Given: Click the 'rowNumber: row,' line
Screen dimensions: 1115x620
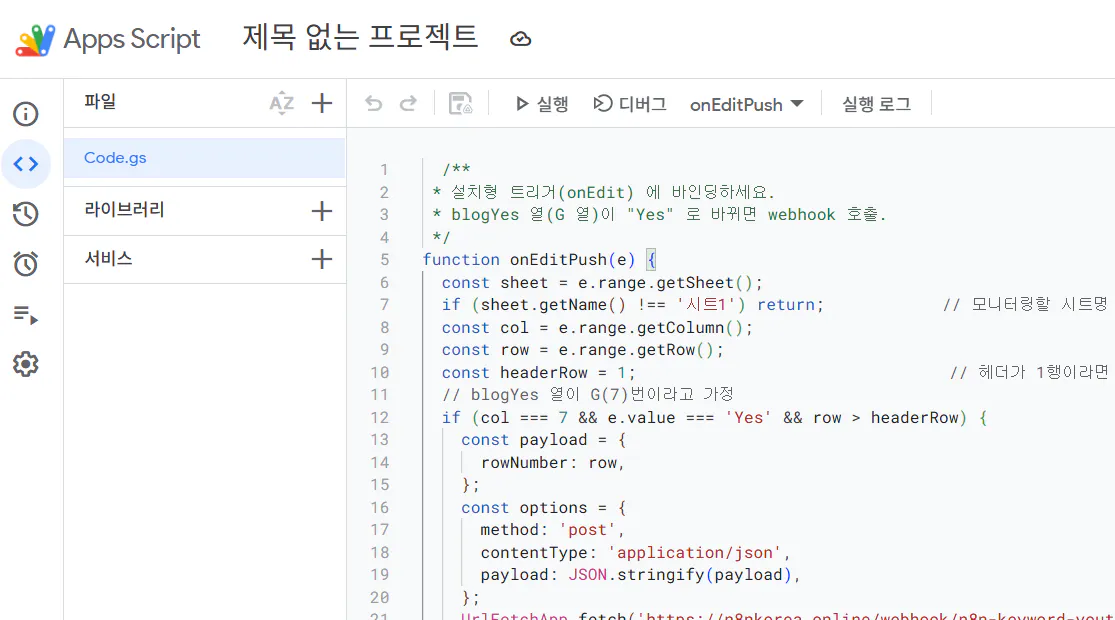Looking at the screenshot, I should pos(553,463).
